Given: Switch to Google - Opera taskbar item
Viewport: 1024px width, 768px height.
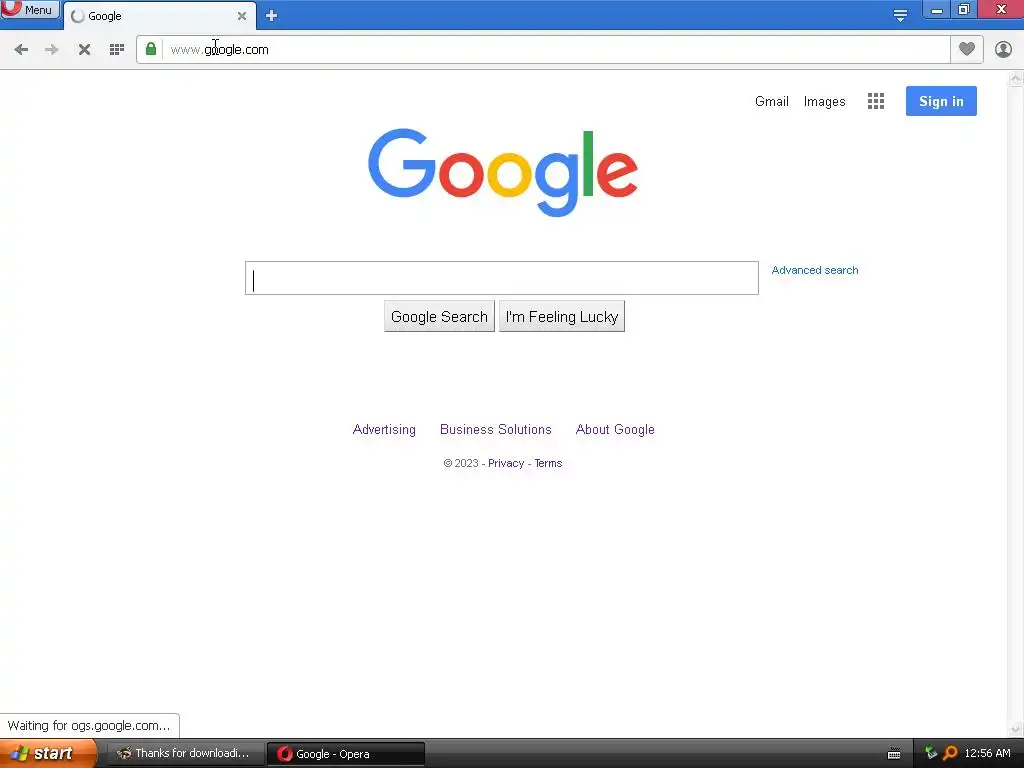Looking at the screenshot, I should 346,754.
